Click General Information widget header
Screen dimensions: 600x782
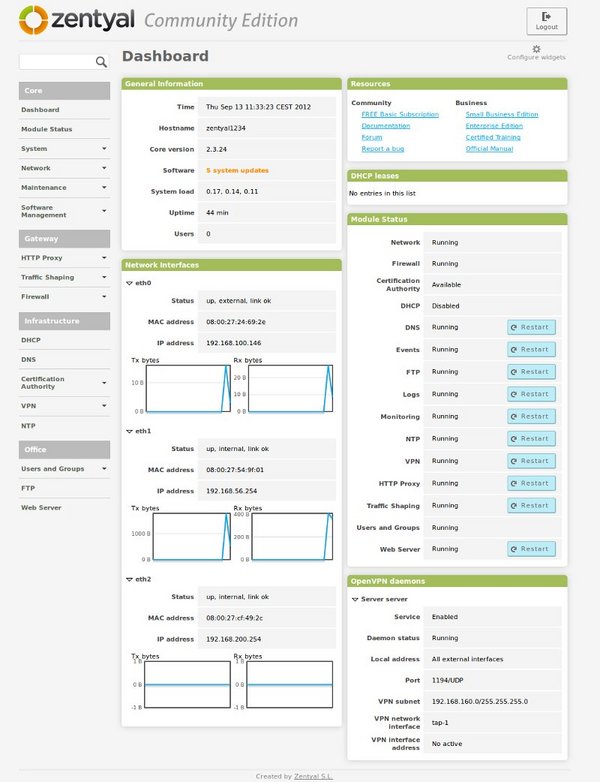pyautogui.click(x=231, y=84)
